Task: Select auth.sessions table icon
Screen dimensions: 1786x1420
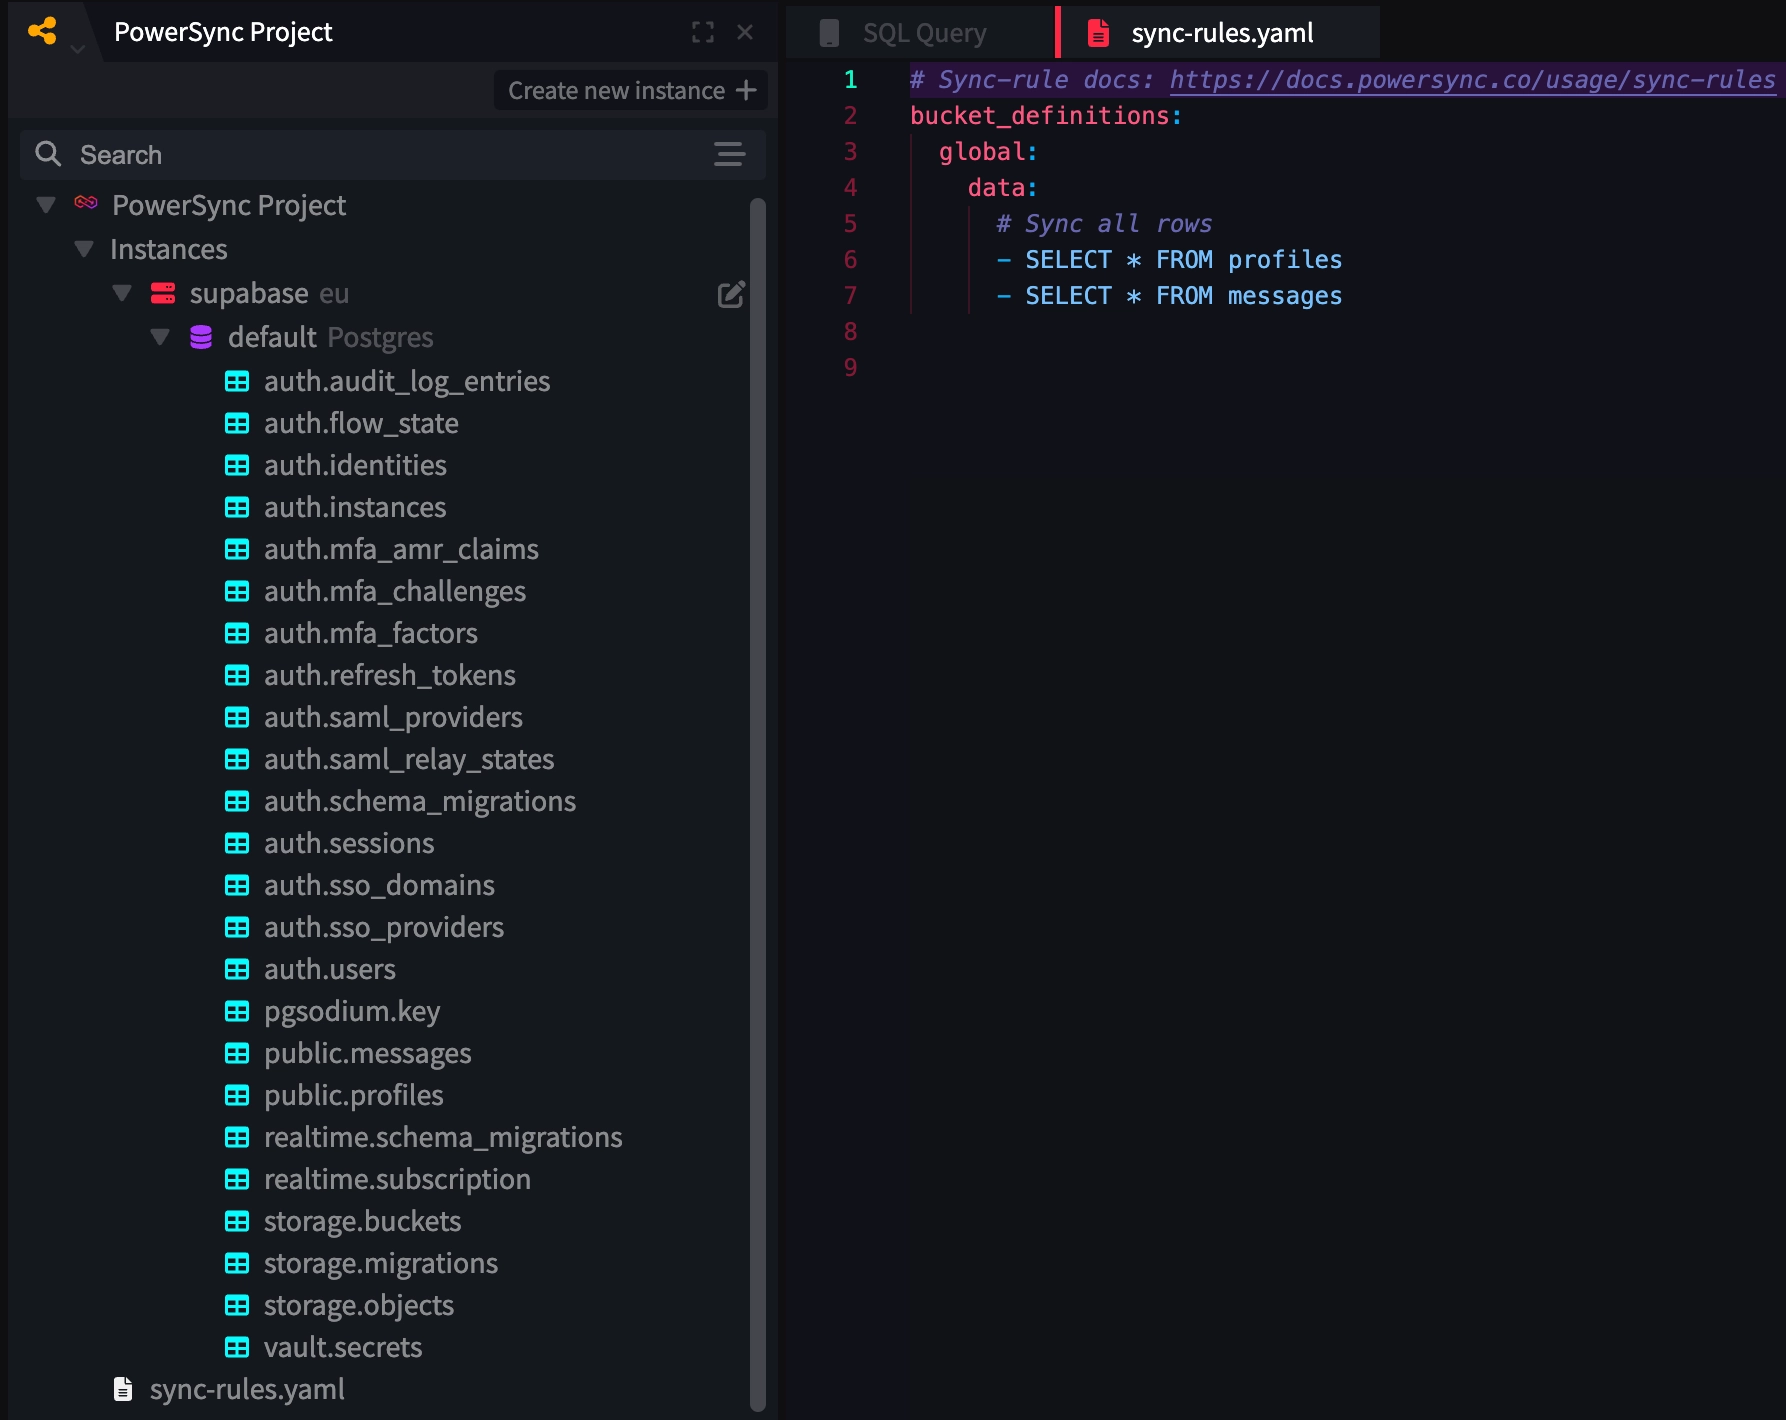Action: 237,843
